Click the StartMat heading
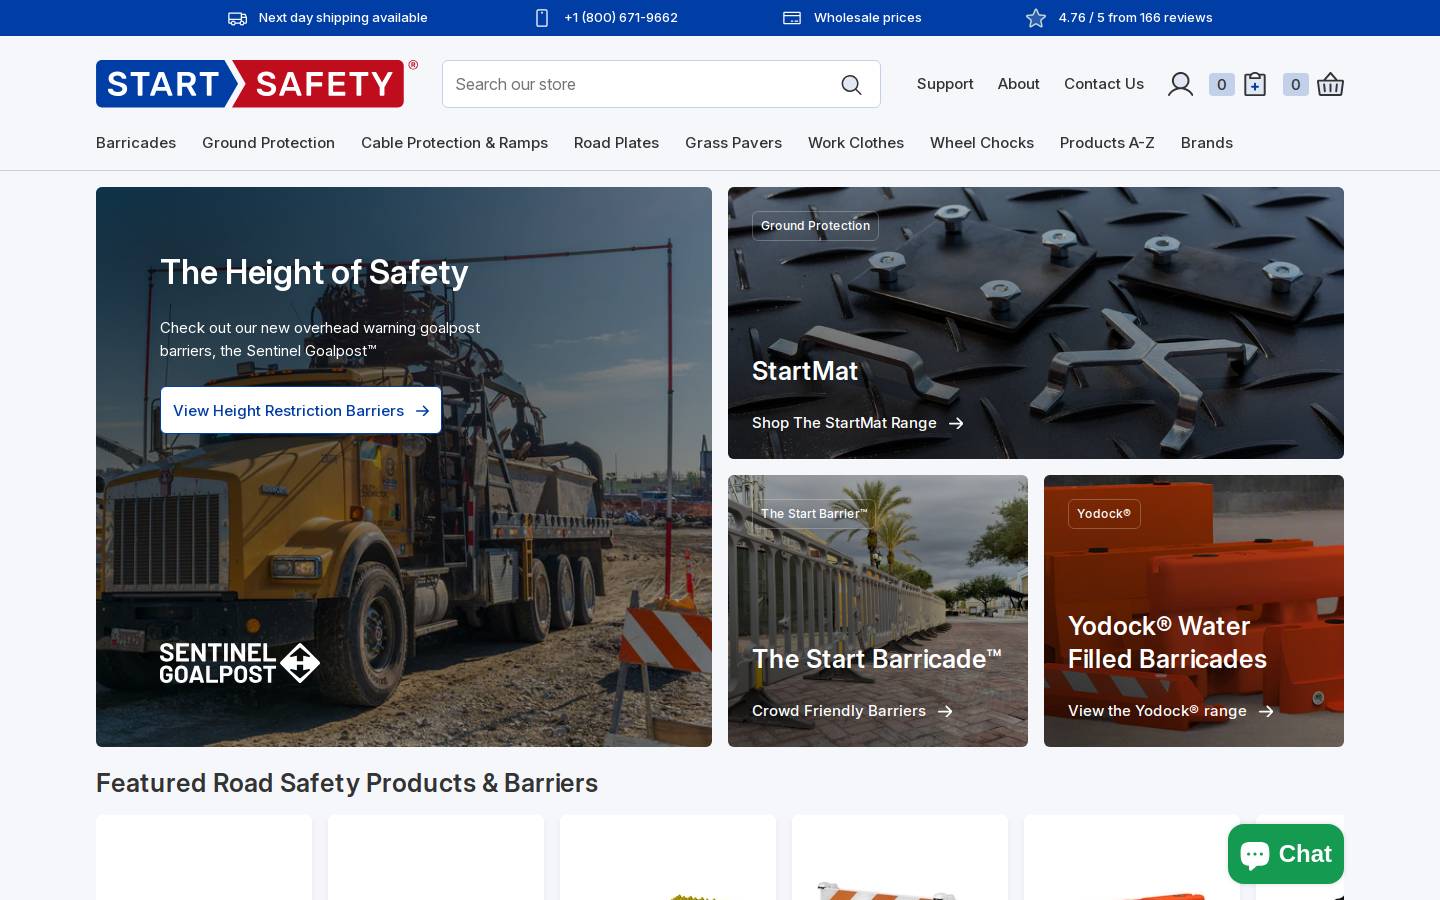 pyautogui.click(x=805, y=371)
